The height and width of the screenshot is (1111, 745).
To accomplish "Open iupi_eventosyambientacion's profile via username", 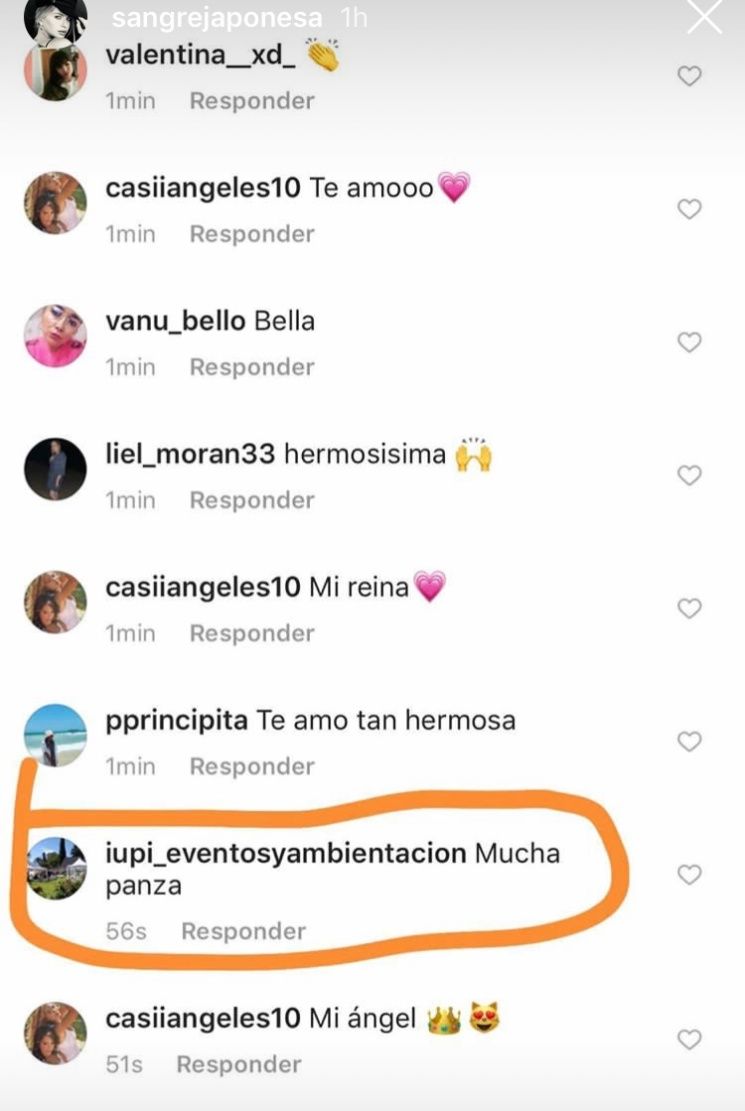I will pyautogui.click(x=286, y=854).
